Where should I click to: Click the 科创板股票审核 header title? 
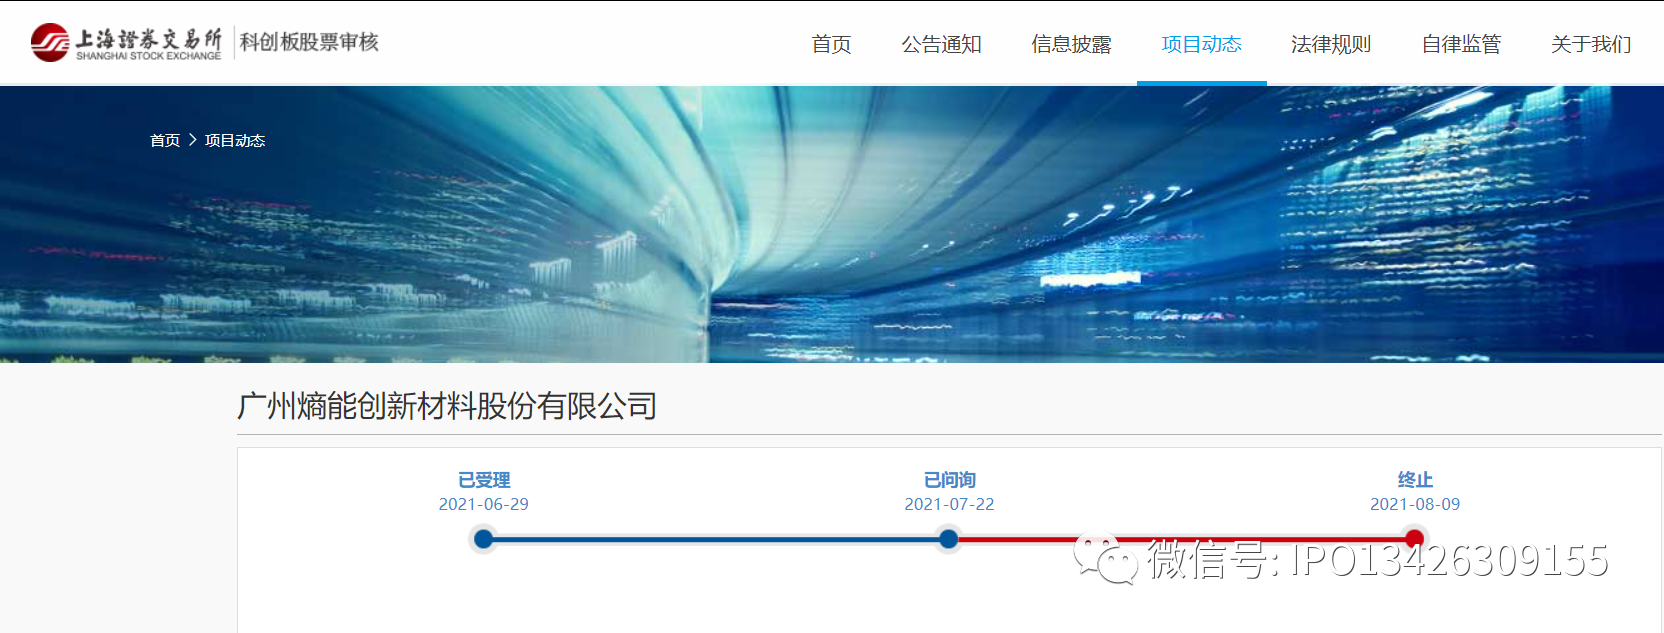pos(309,42)
